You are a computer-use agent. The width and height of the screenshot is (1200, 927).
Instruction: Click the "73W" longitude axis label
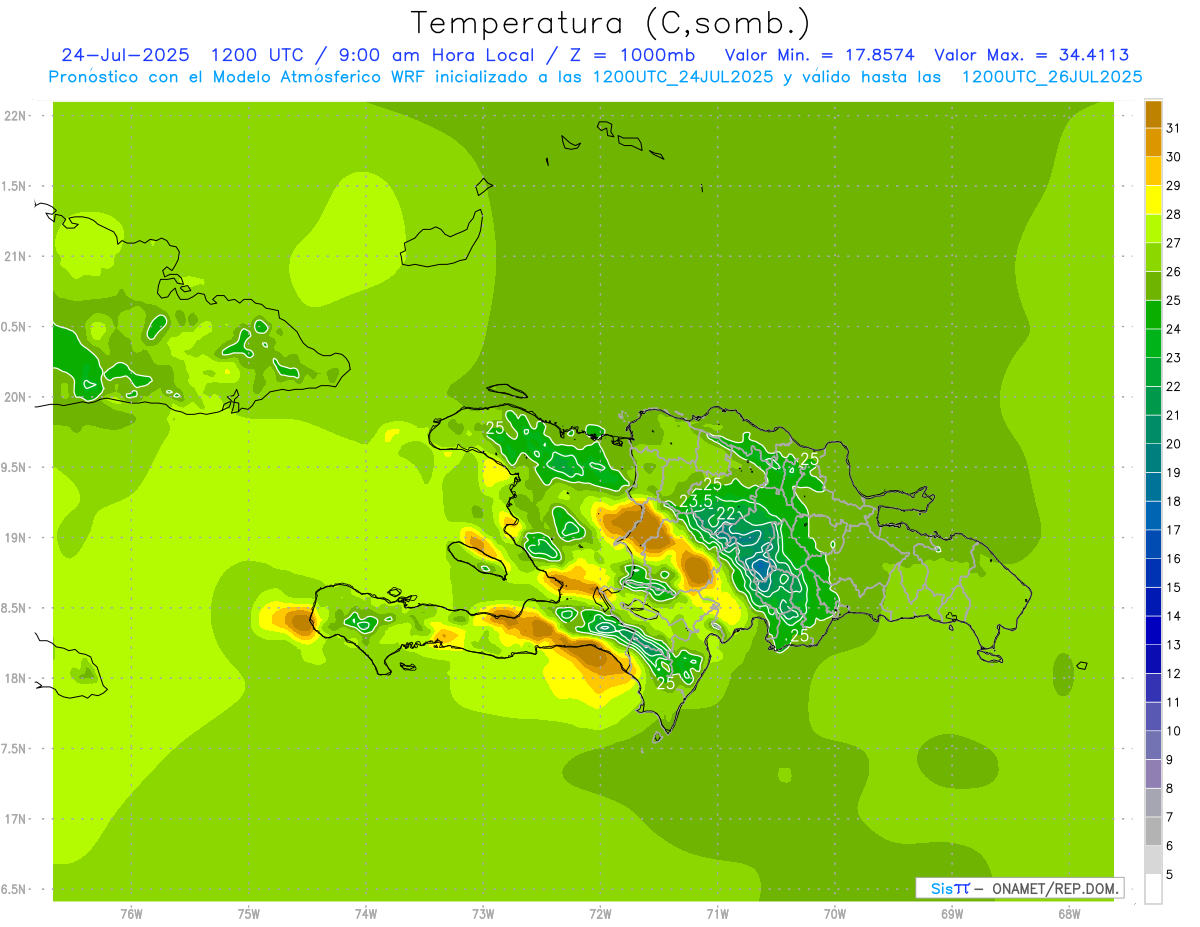coord(483,913)
